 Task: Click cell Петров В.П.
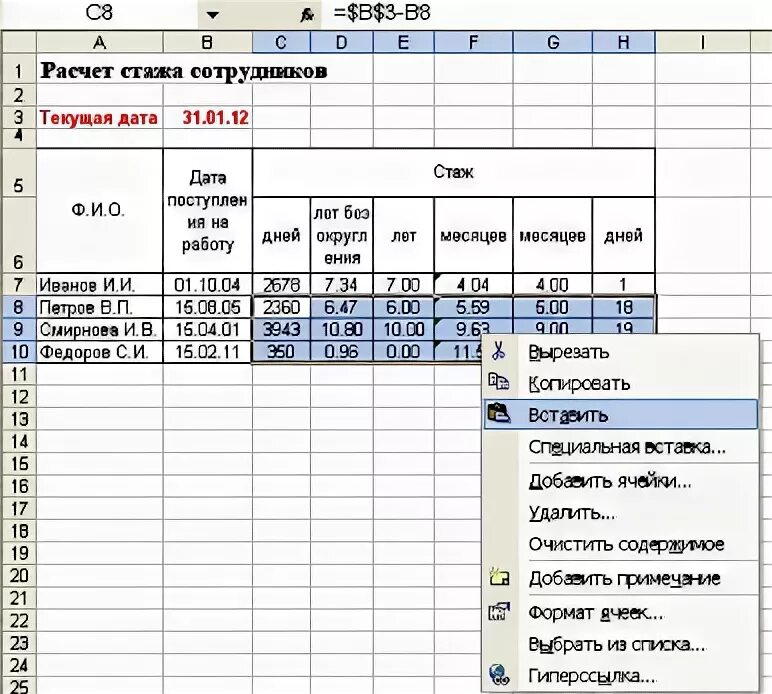(99, 307)
